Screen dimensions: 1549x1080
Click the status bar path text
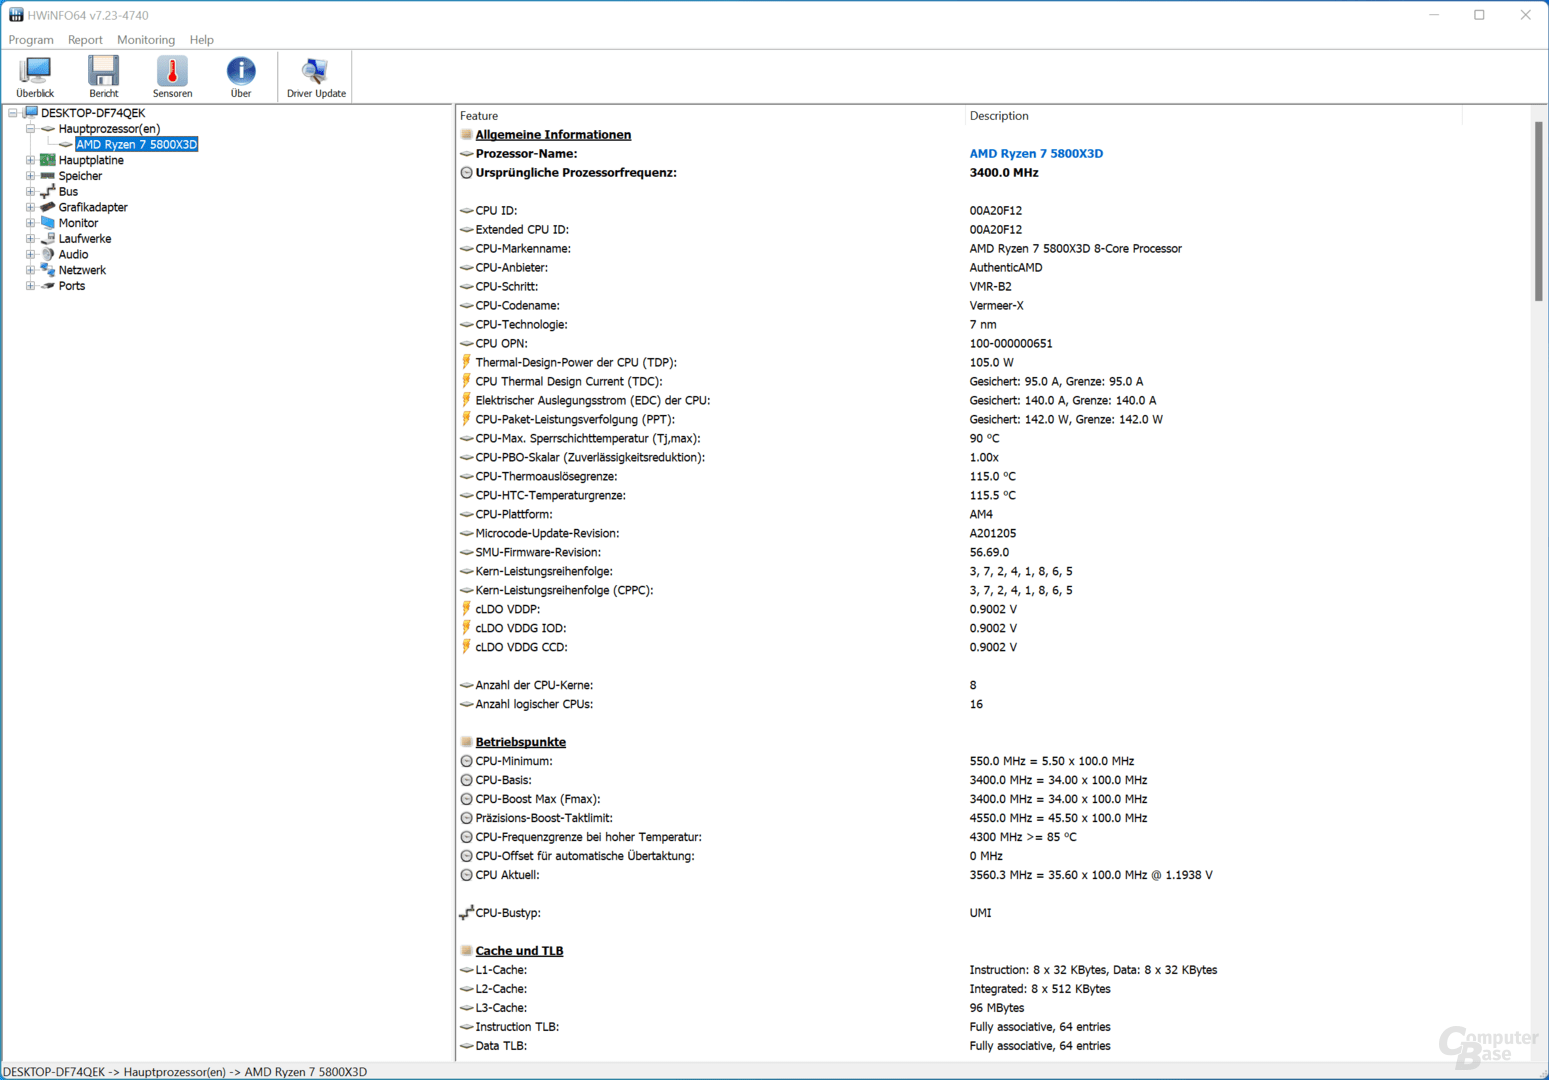coord(186,1072)
